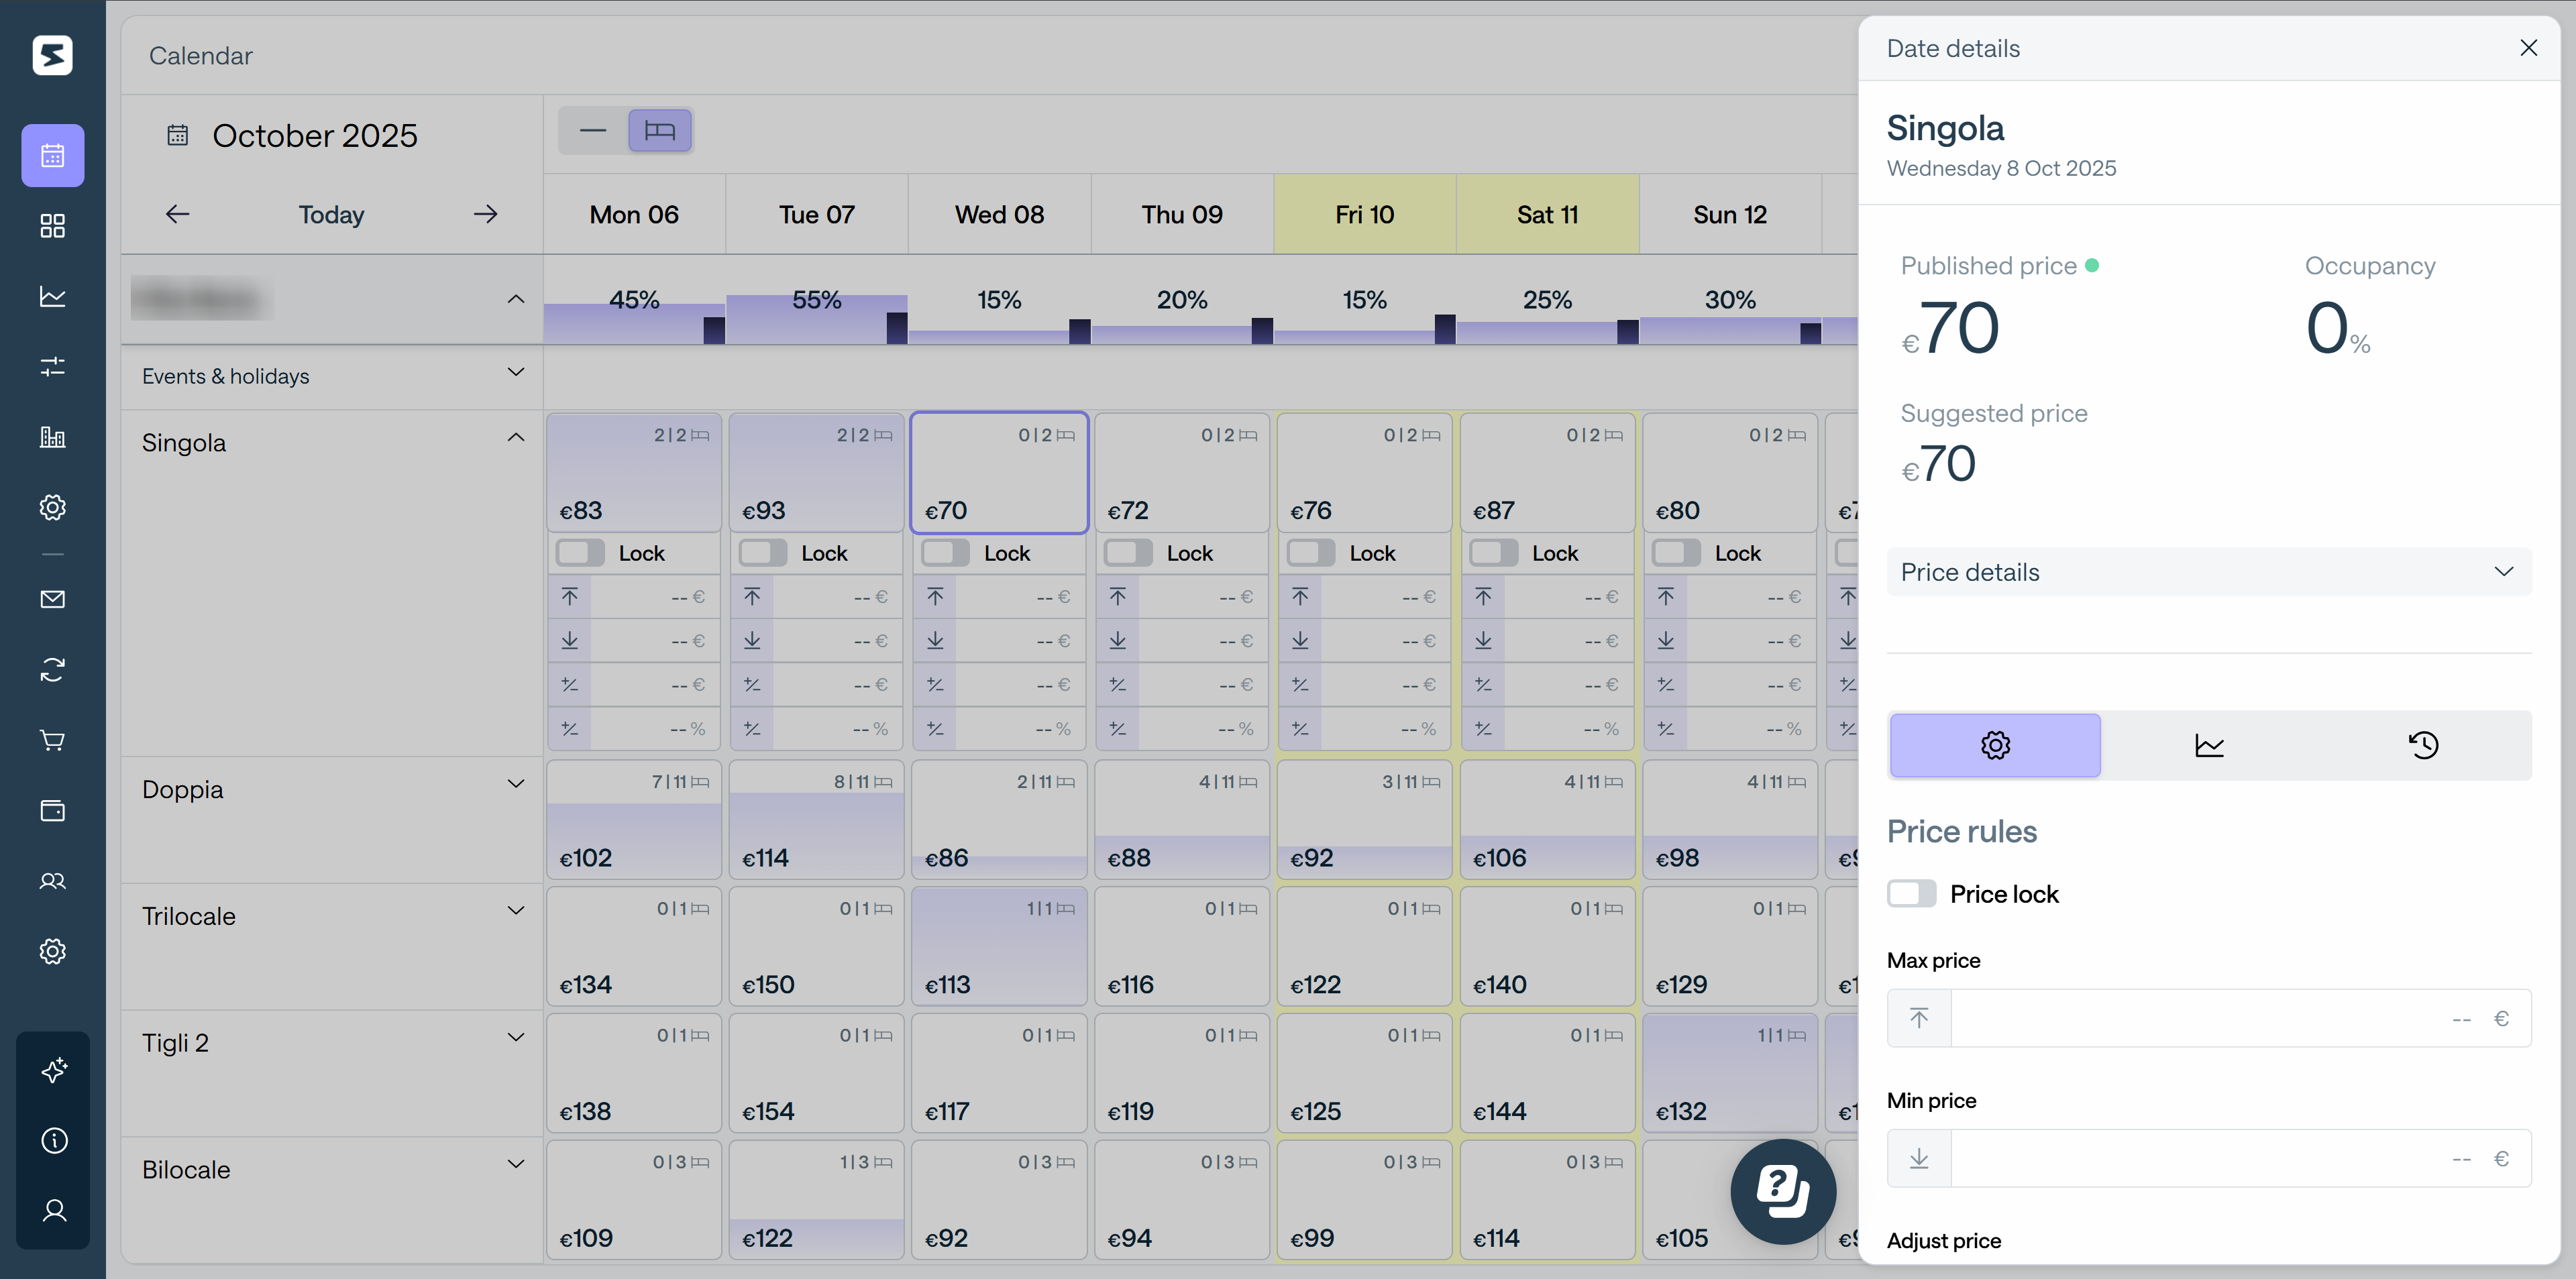Select Singola €83 cell on Mon 06
2576x1279 pixels.
[x=634, y=472]
